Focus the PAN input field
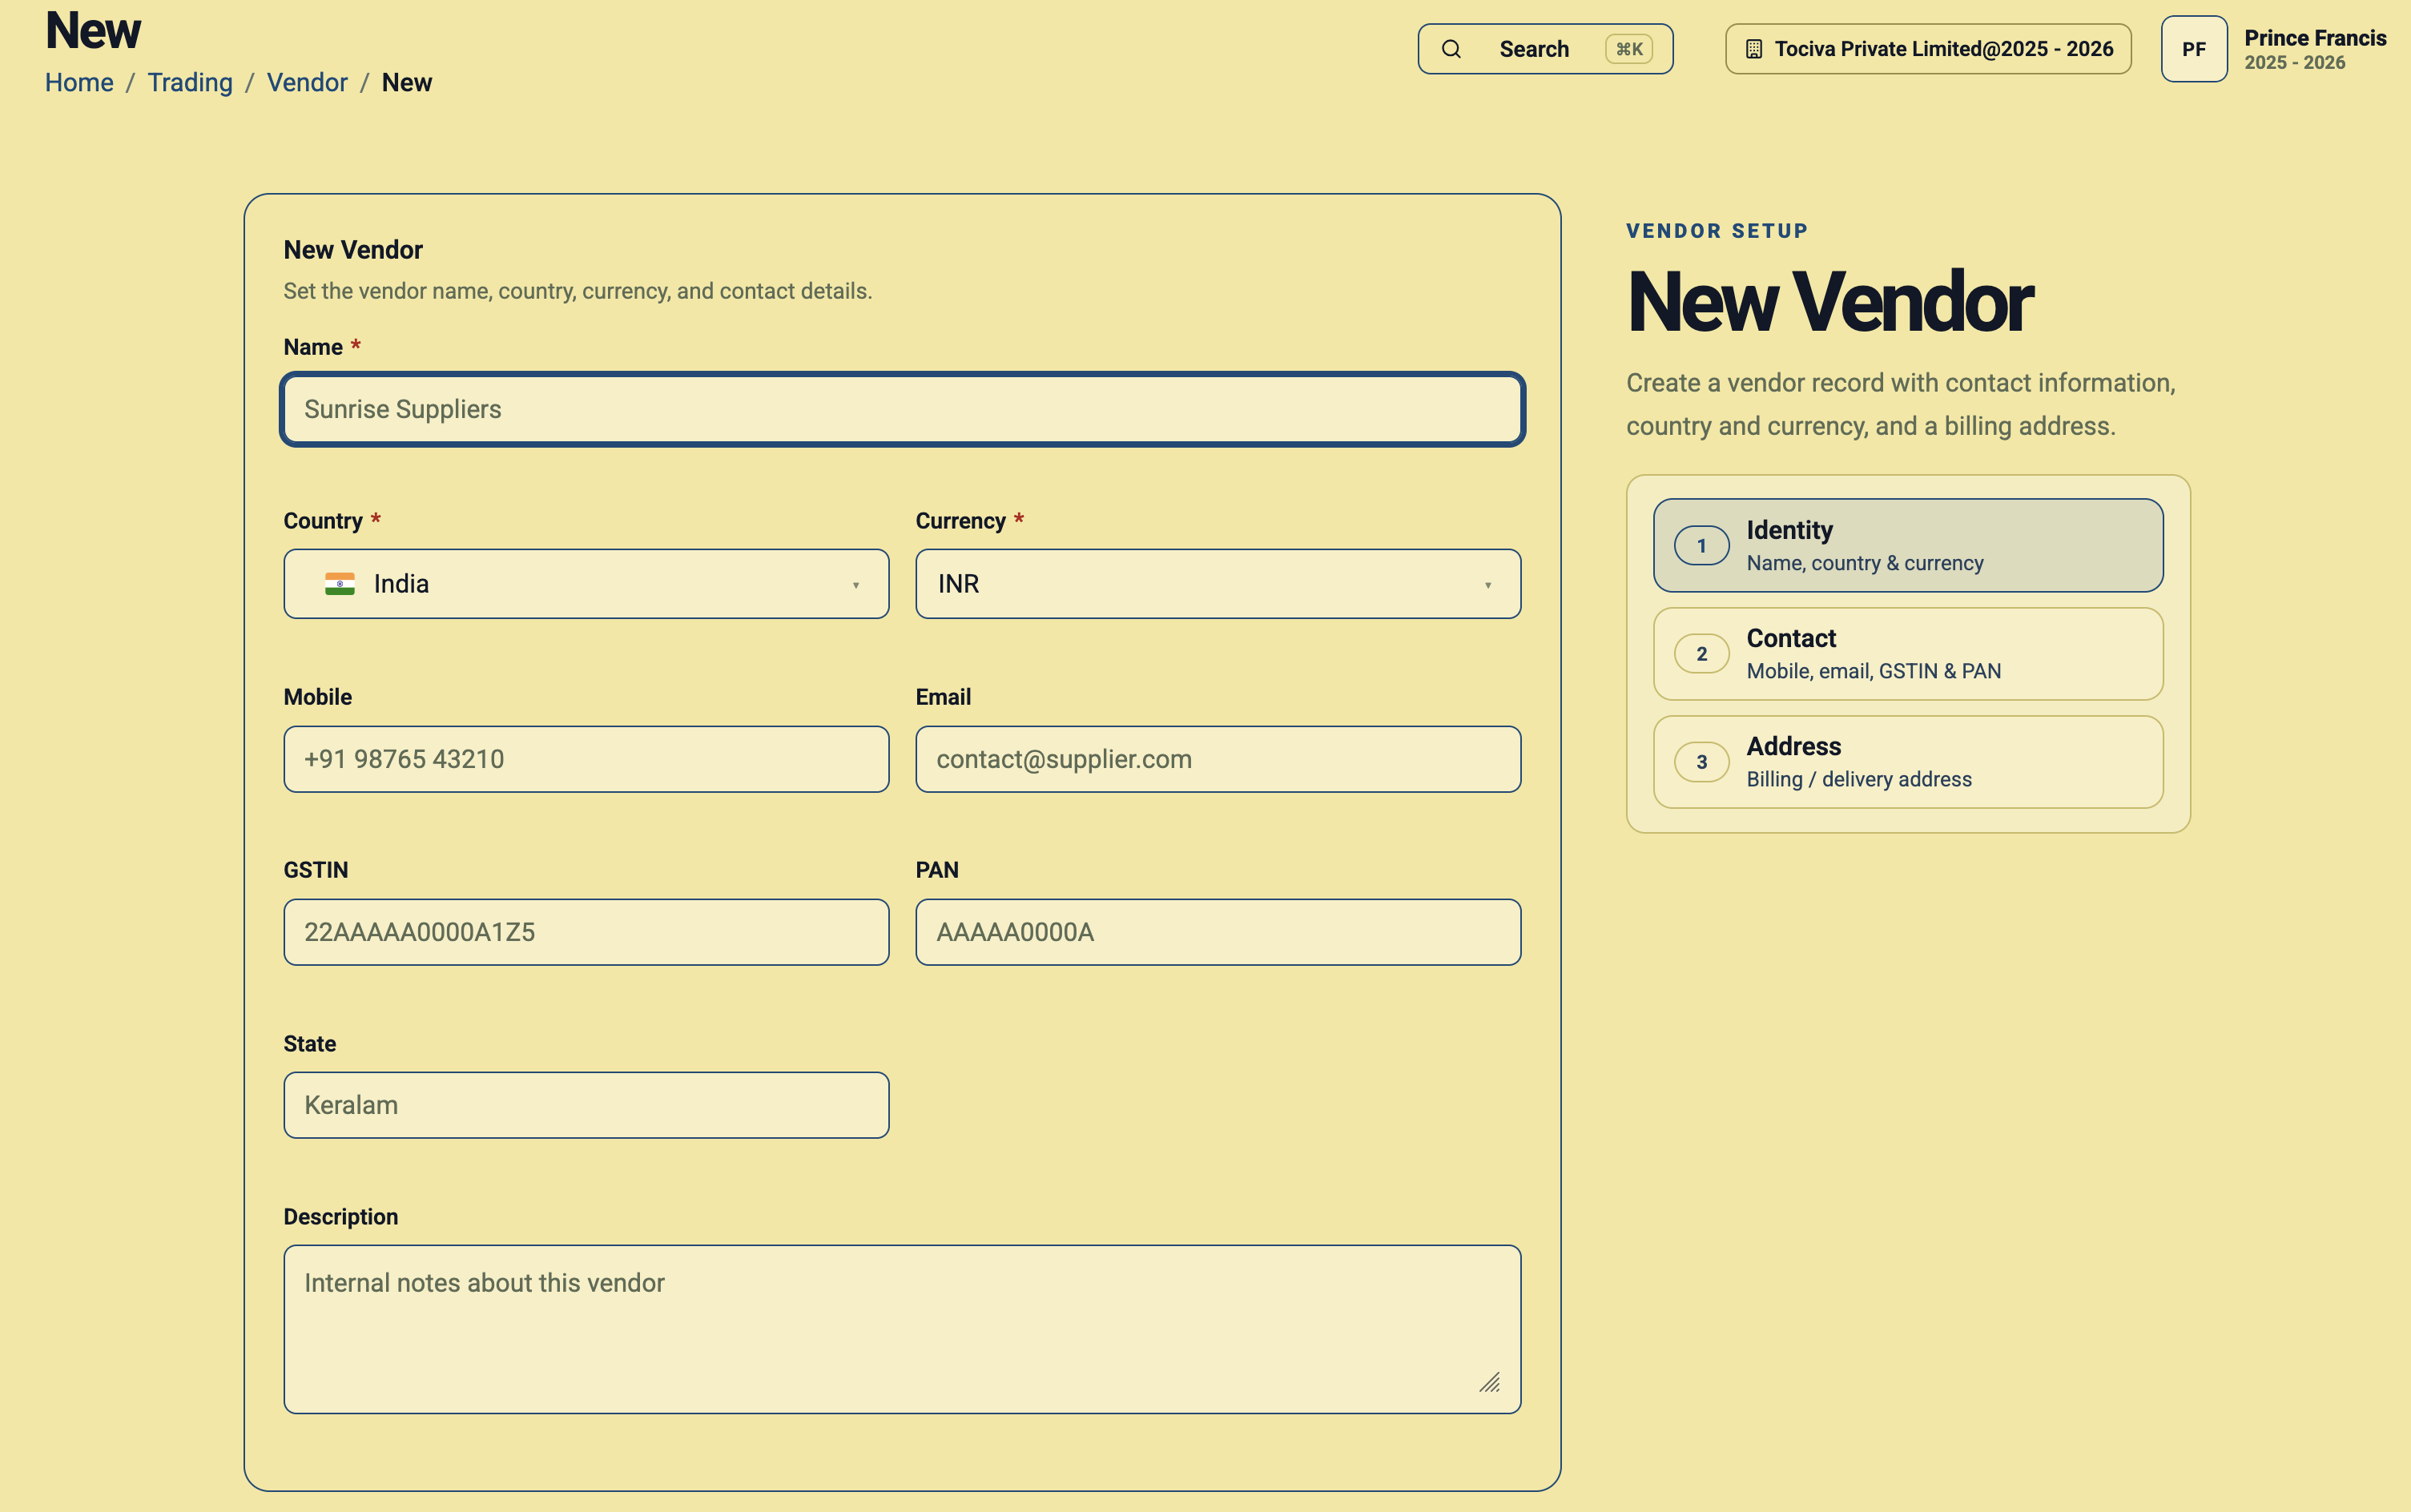 [1218, 932]
